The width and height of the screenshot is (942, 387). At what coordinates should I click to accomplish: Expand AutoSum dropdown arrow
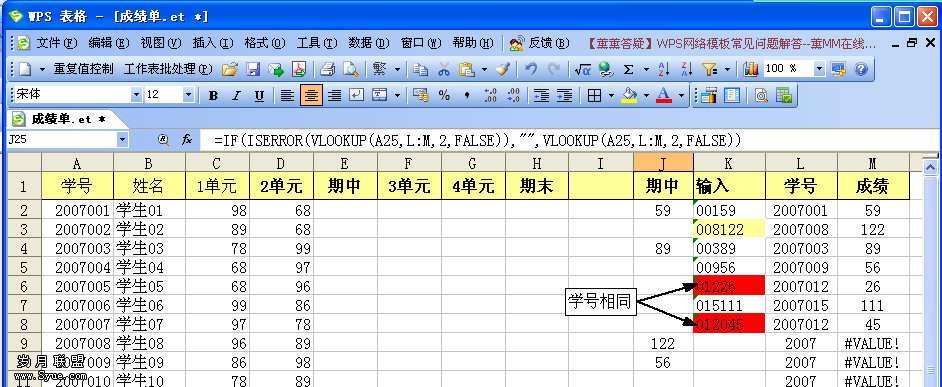coord(646,69)
